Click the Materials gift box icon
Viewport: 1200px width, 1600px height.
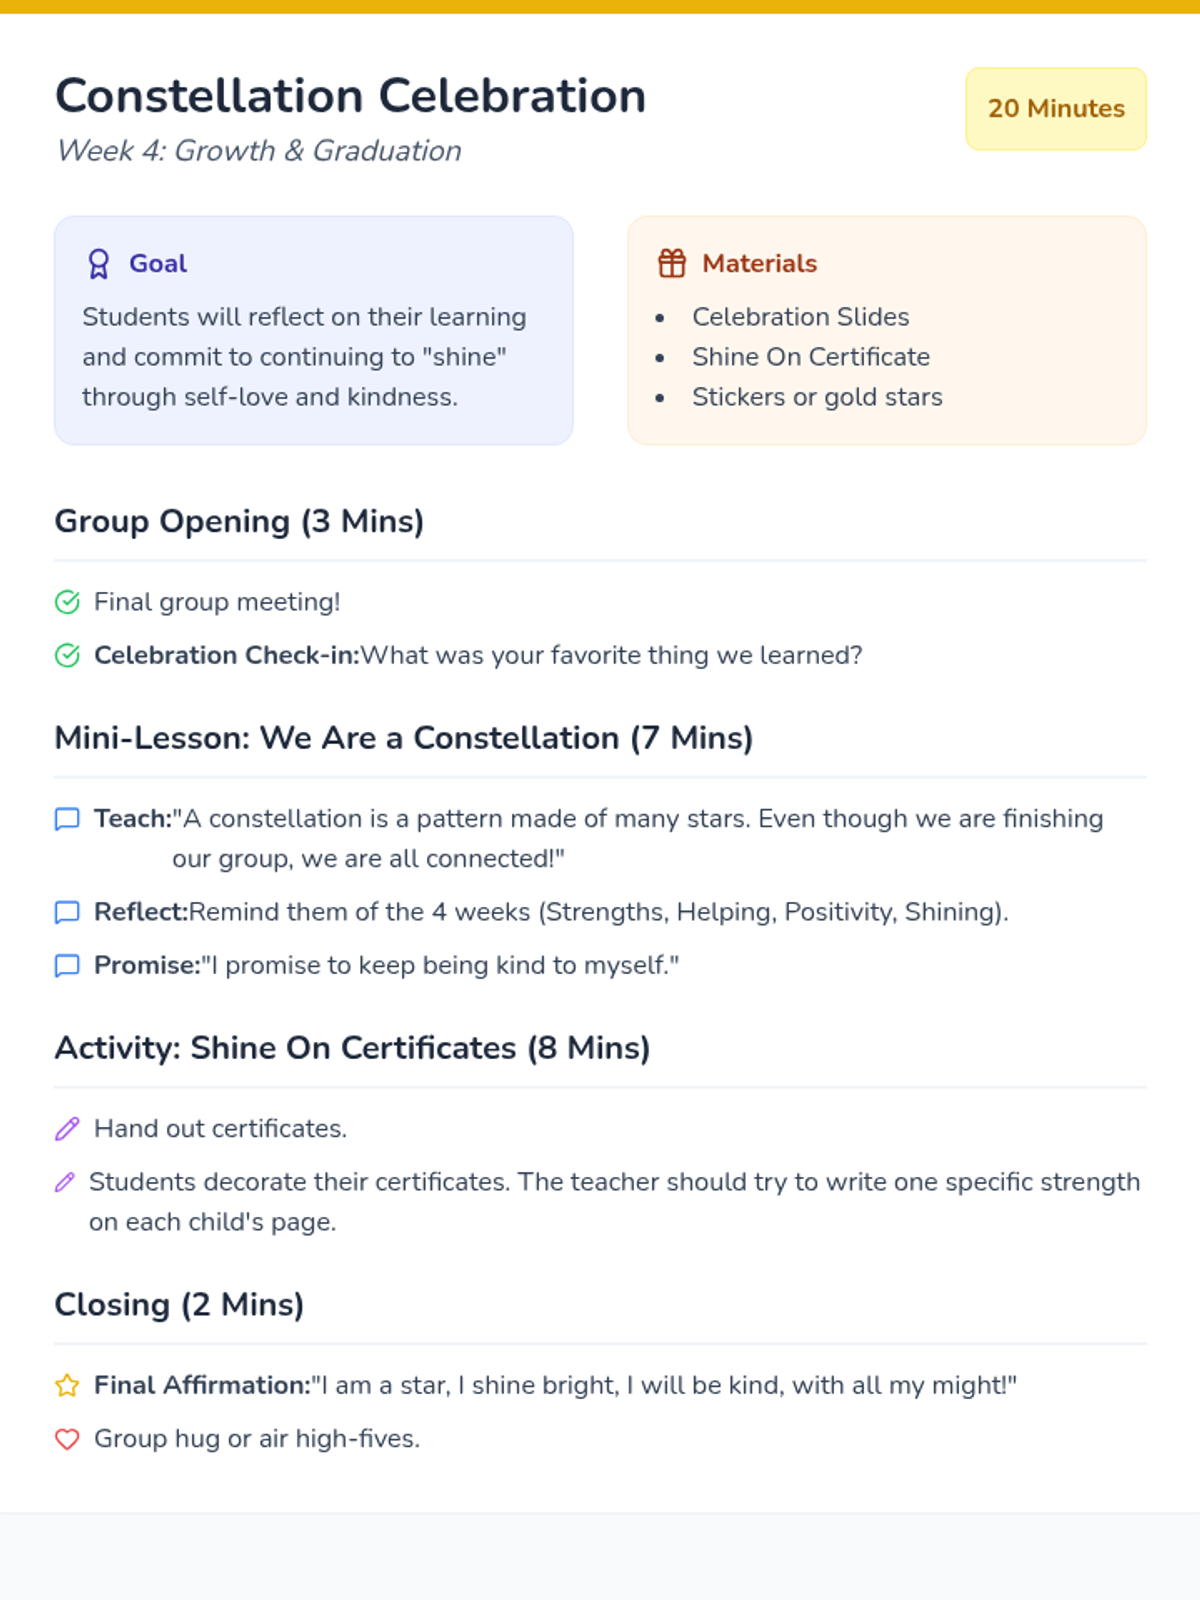click(x=672, y=264)
